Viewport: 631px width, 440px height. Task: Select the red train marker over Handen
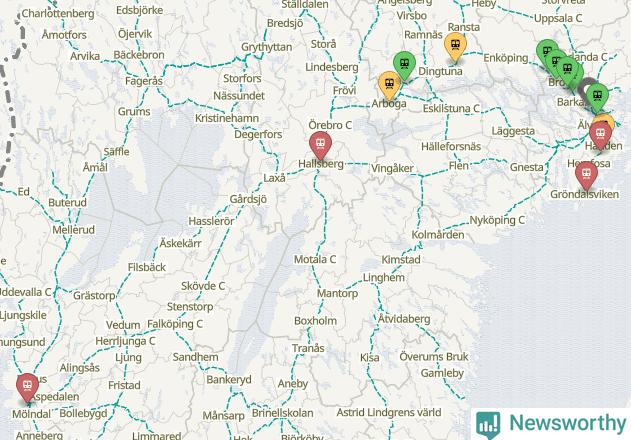[600, 134]
